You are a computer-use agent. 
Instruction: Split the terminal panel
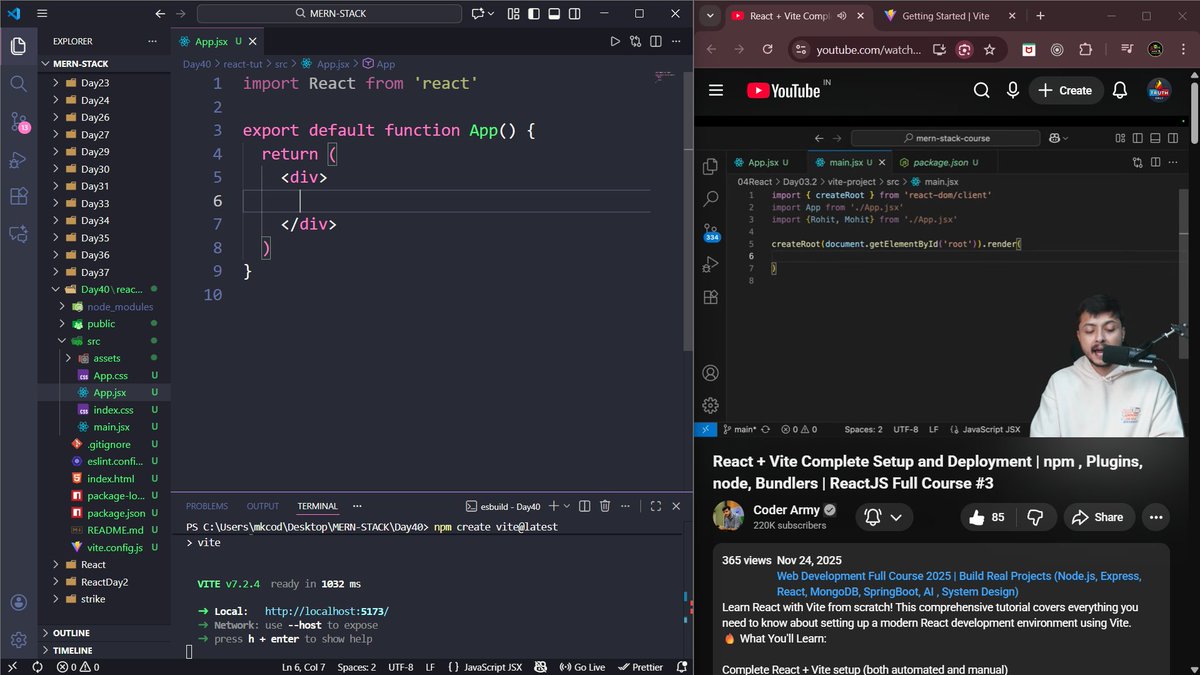[585, 506]
